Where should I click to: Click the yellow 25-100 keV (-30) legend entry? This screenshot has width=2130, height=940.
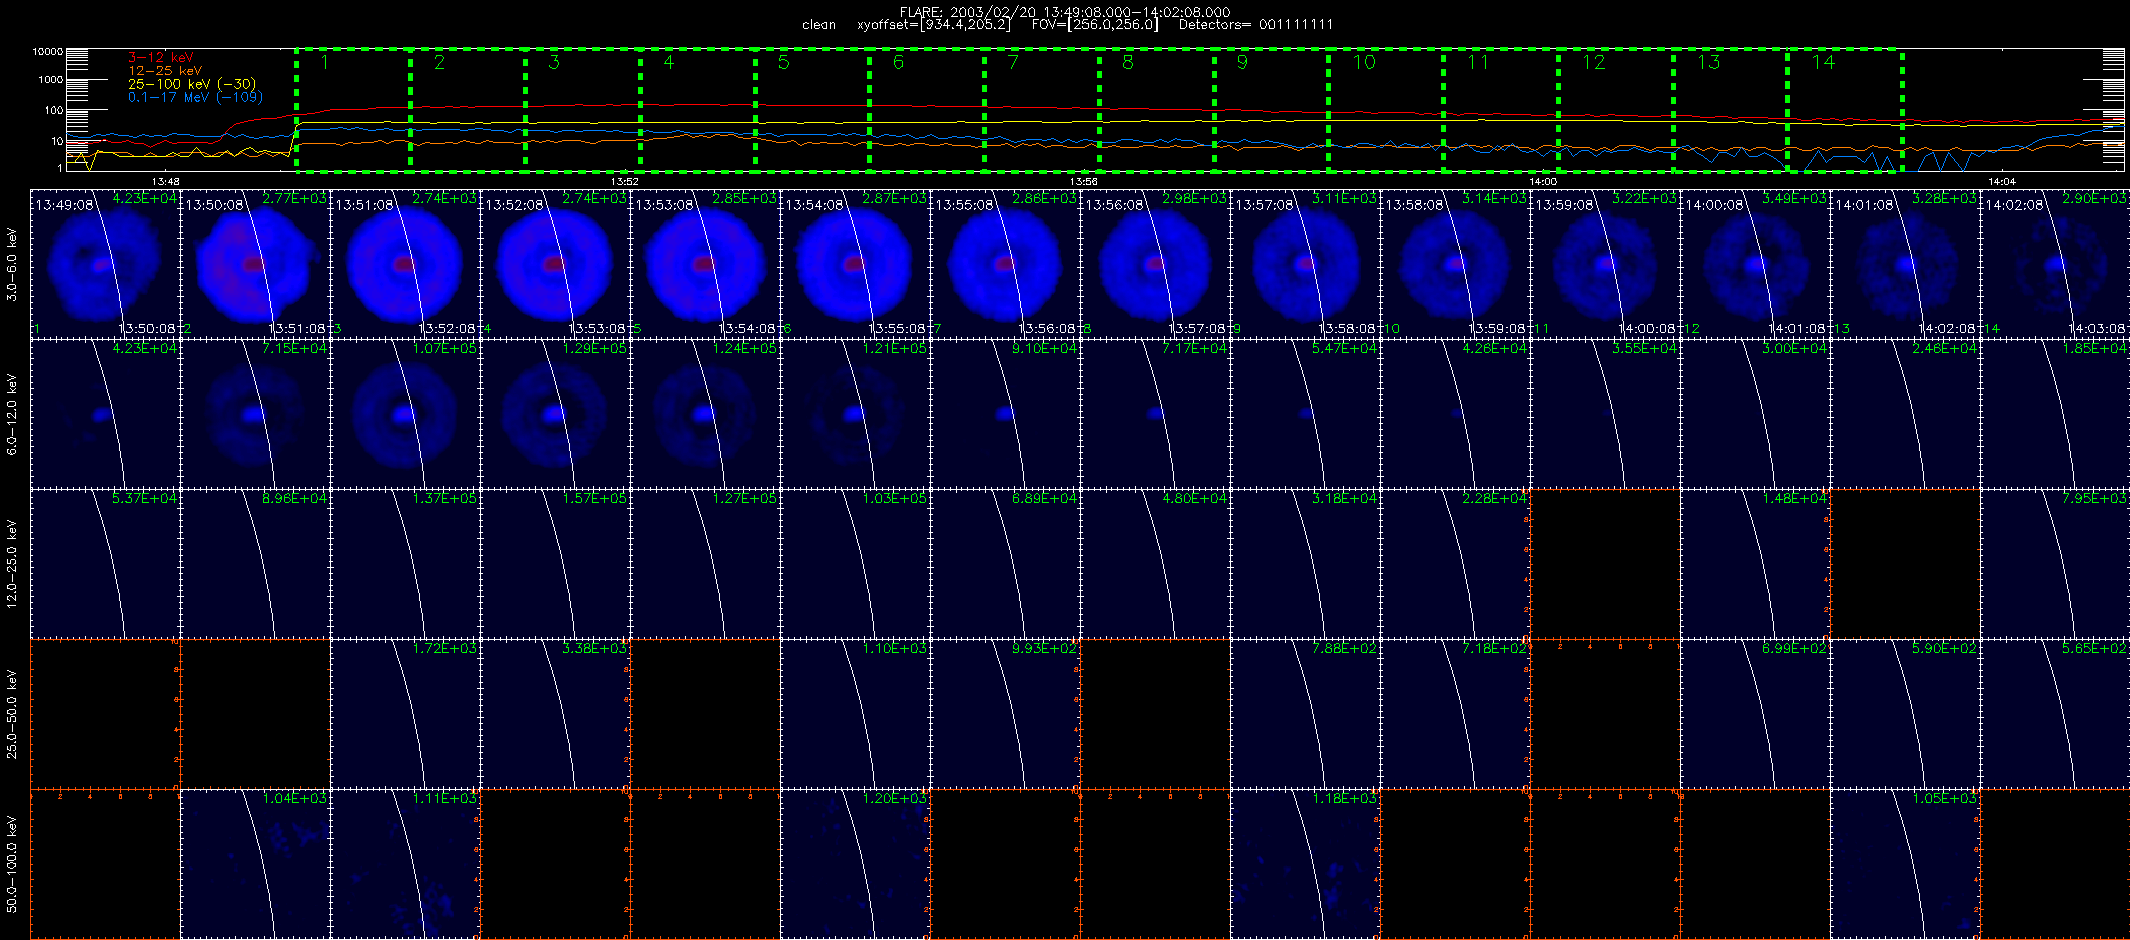[x=191, y=84]
